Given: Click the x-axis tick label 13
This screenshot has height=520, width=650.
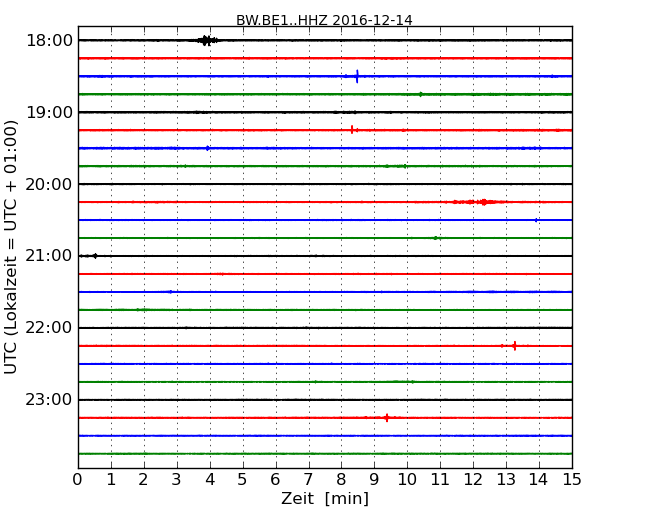Looking at the screenshot, I should [x=506, y=479].
